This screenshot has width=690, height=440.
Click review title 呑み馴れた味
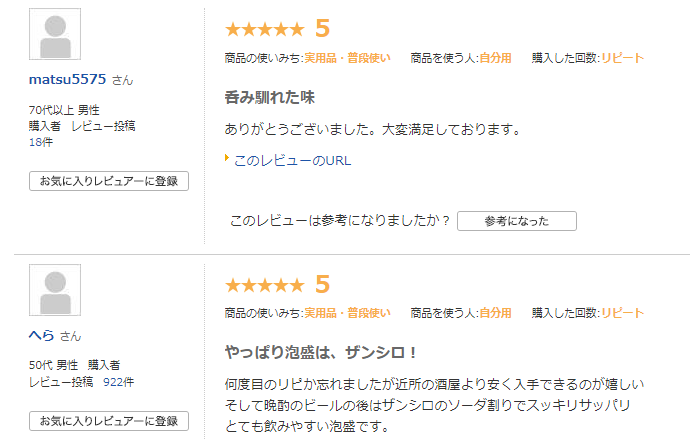click(x=270, y=97)
